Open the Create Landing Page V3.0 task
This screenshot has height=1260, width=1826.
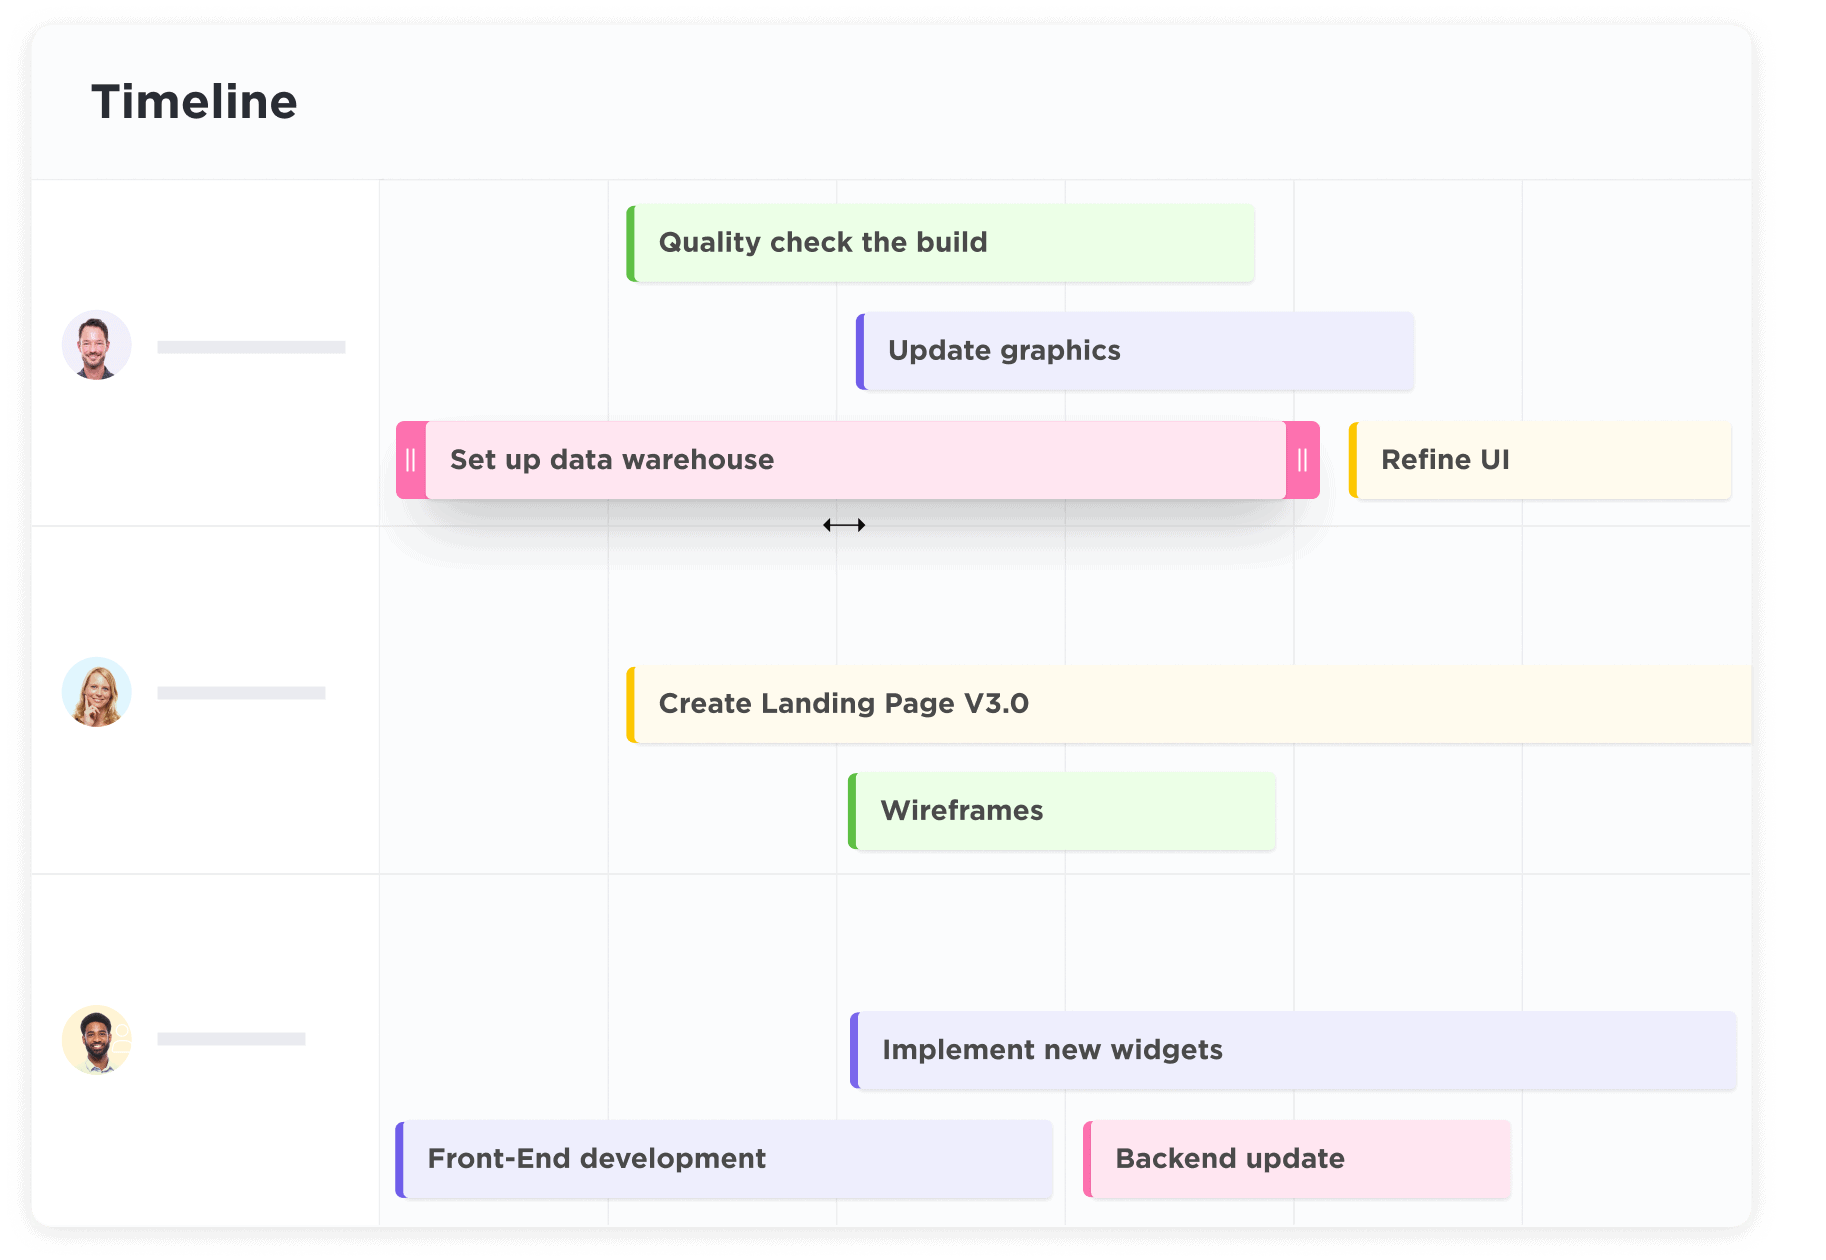(1190, 704)
